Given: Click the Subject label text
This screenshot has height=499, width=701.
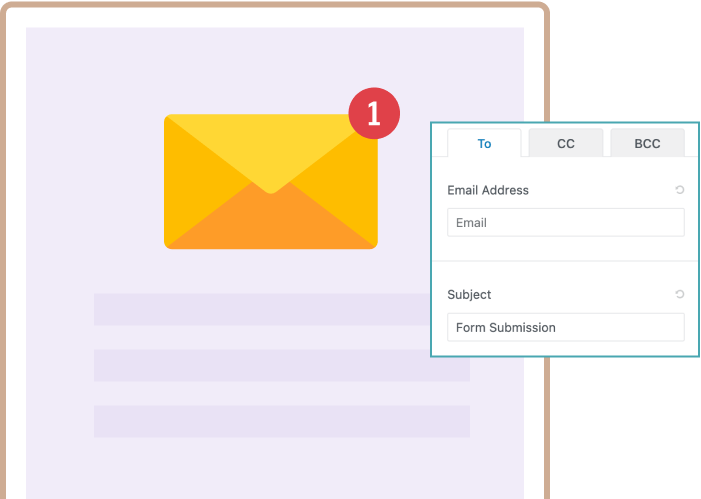Looking at the screenshot, I should pyautogui.click(x=469, y=295).
